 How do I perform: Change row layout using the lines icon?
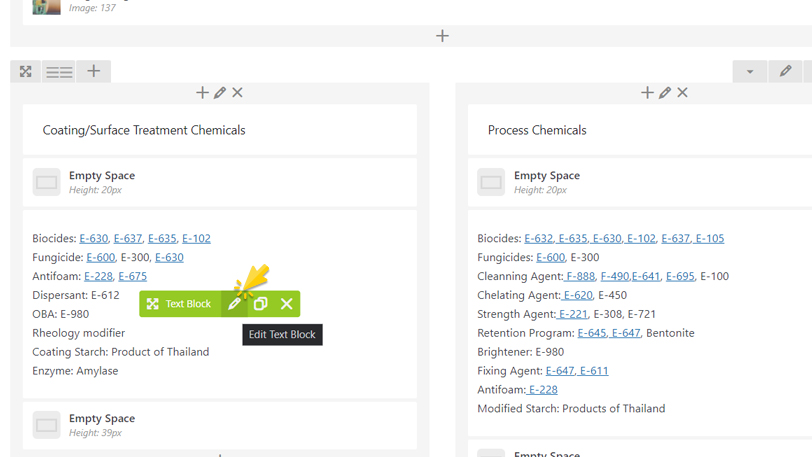(x=59, y=71)
